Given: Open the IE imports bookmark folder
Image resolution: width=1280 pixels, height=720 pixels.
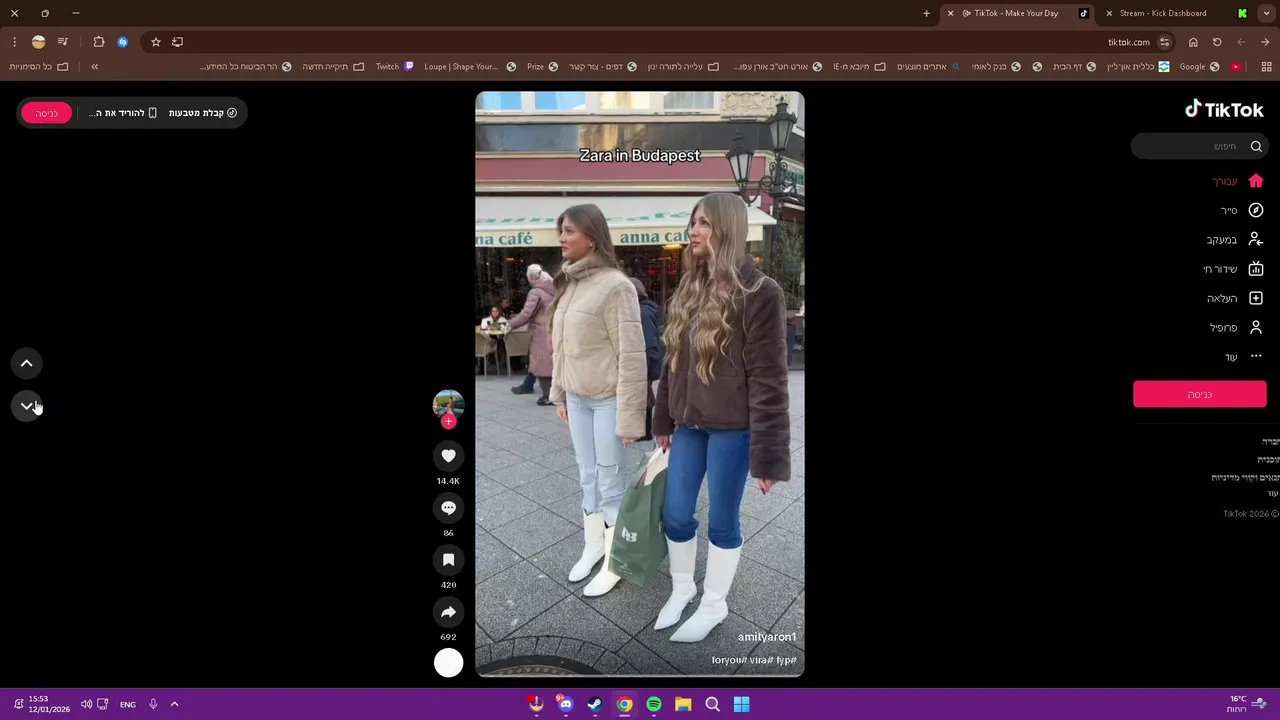Looking at the screenshot, I should 859,67.
